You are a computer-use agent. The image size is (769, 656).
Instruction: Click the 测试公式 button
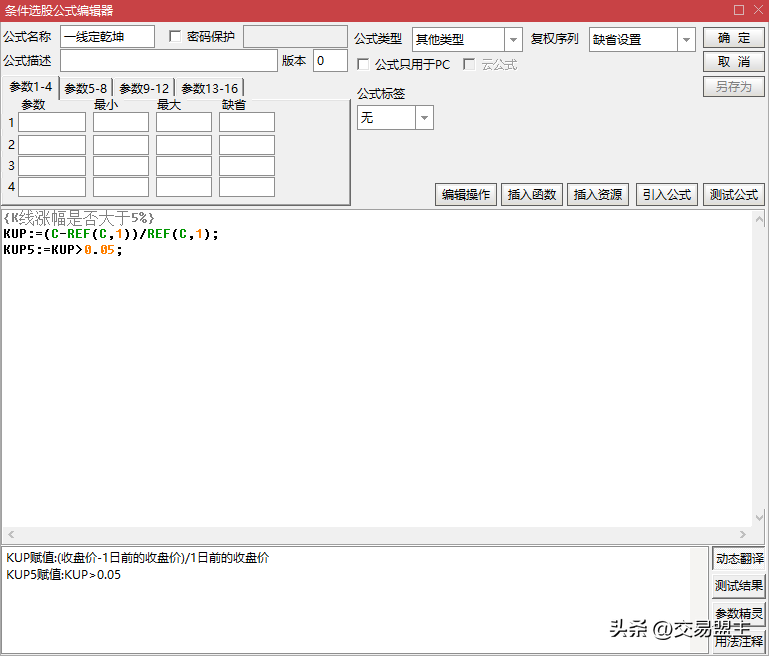coord(734,195)
